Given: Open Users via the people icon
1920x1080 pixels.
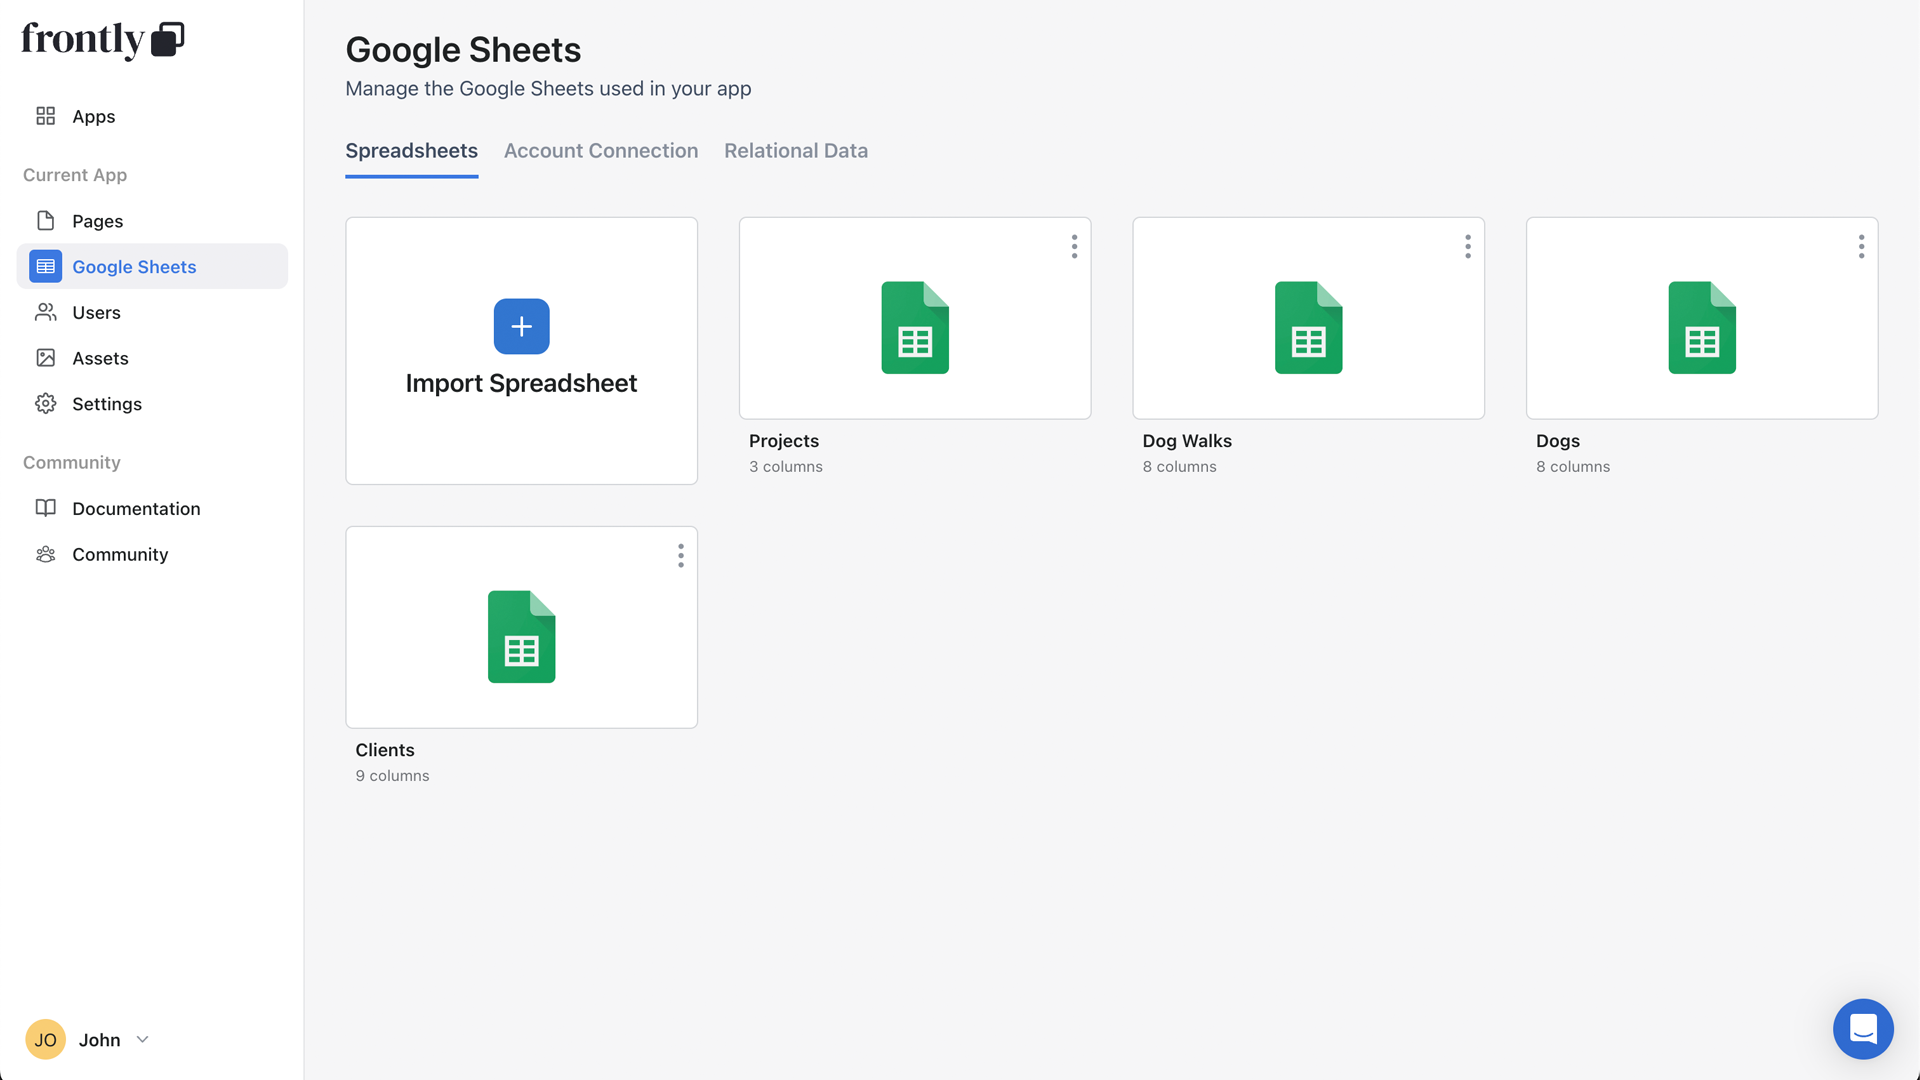Looking at the screenshot, I should point(45,312).
